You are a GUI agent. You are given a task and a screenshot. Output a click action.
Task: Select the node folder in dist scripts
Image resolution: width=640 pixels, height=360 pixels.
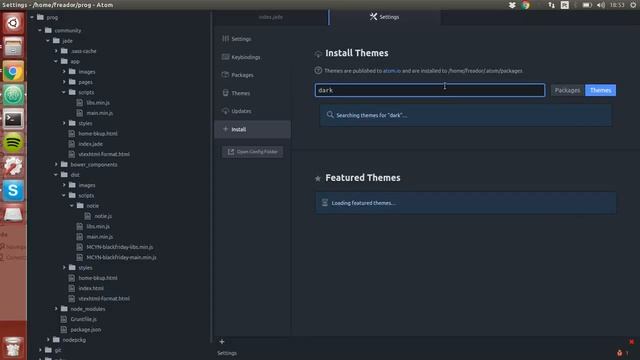coord(93,206)
